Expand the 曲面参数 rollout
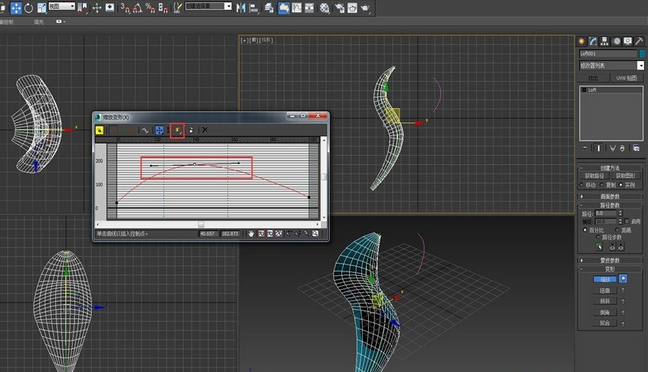 coord(610,197)
